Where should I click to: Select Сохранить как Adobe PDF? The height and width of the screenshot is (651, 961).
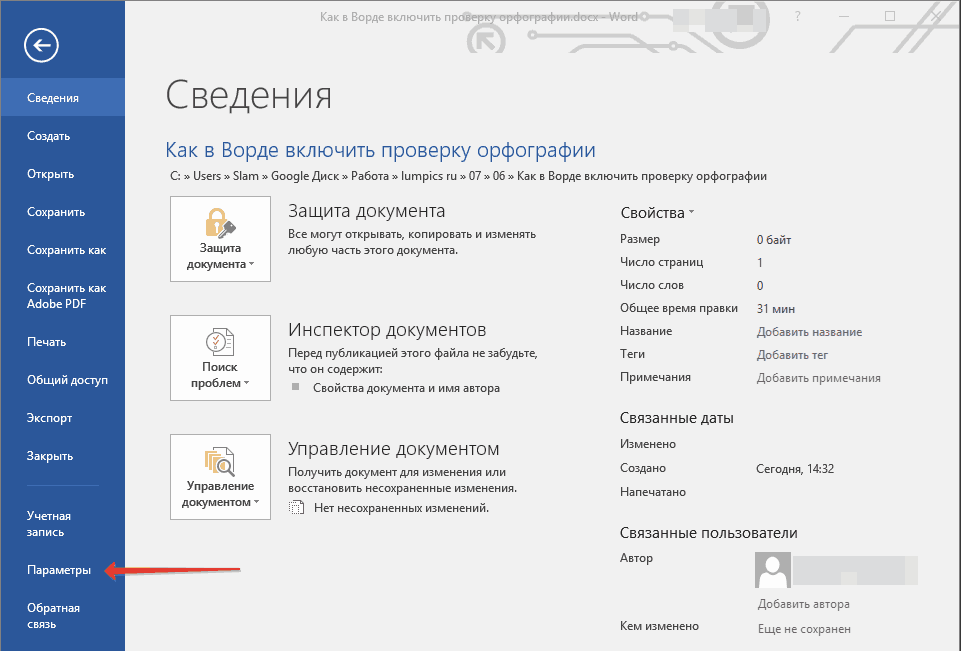(66, 296)
